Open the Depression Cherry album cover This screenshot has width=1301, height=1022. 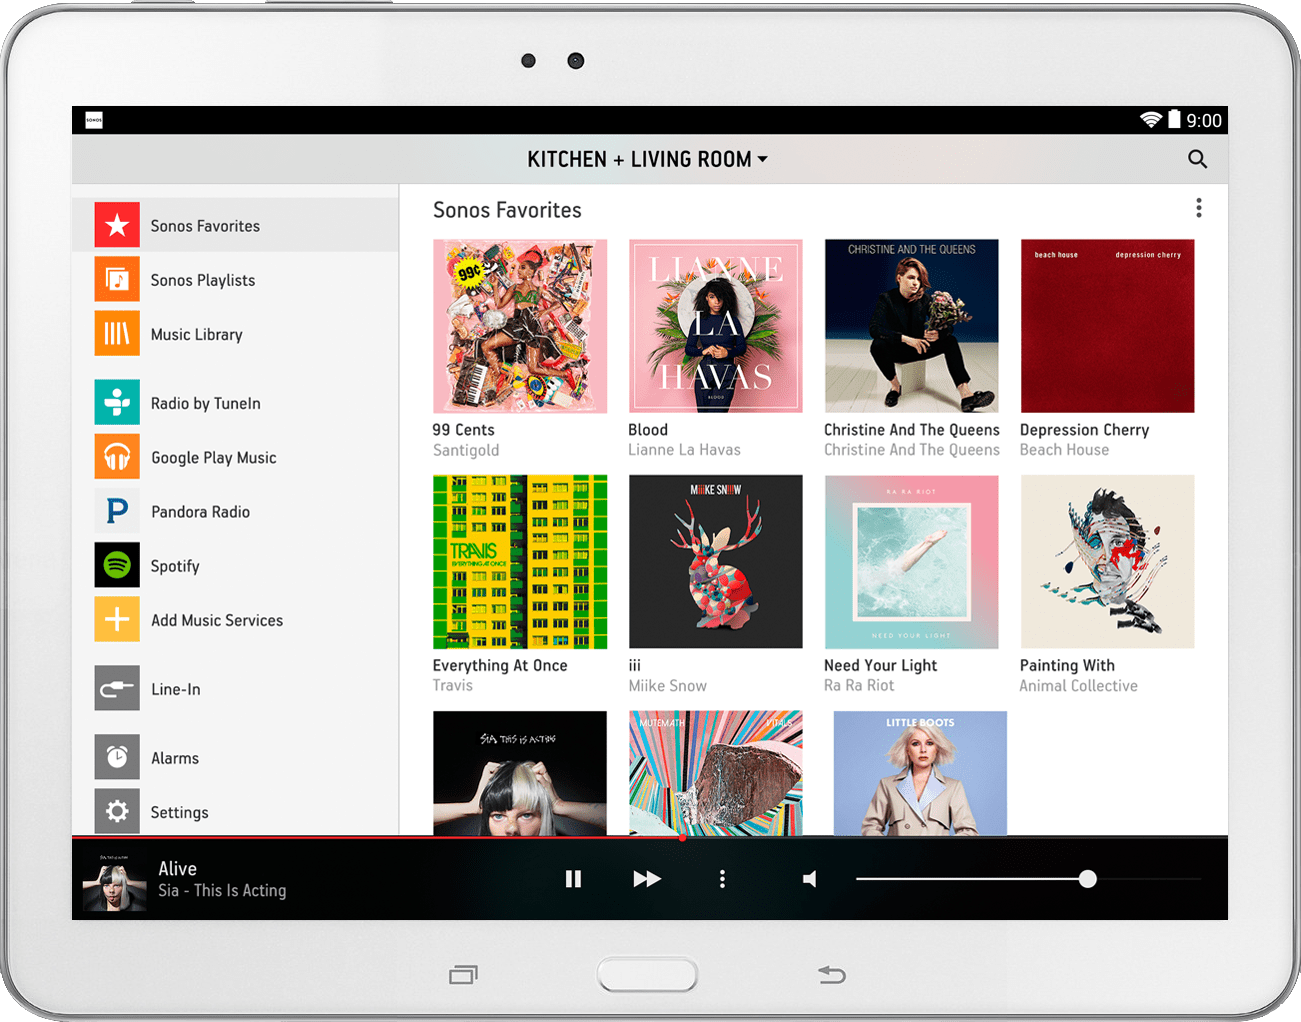click(x=1108, y=326)
